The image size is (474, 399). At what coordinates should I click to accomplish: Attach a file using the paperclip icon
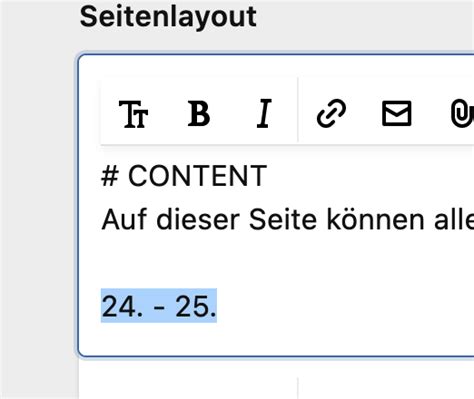coord(463,114)
